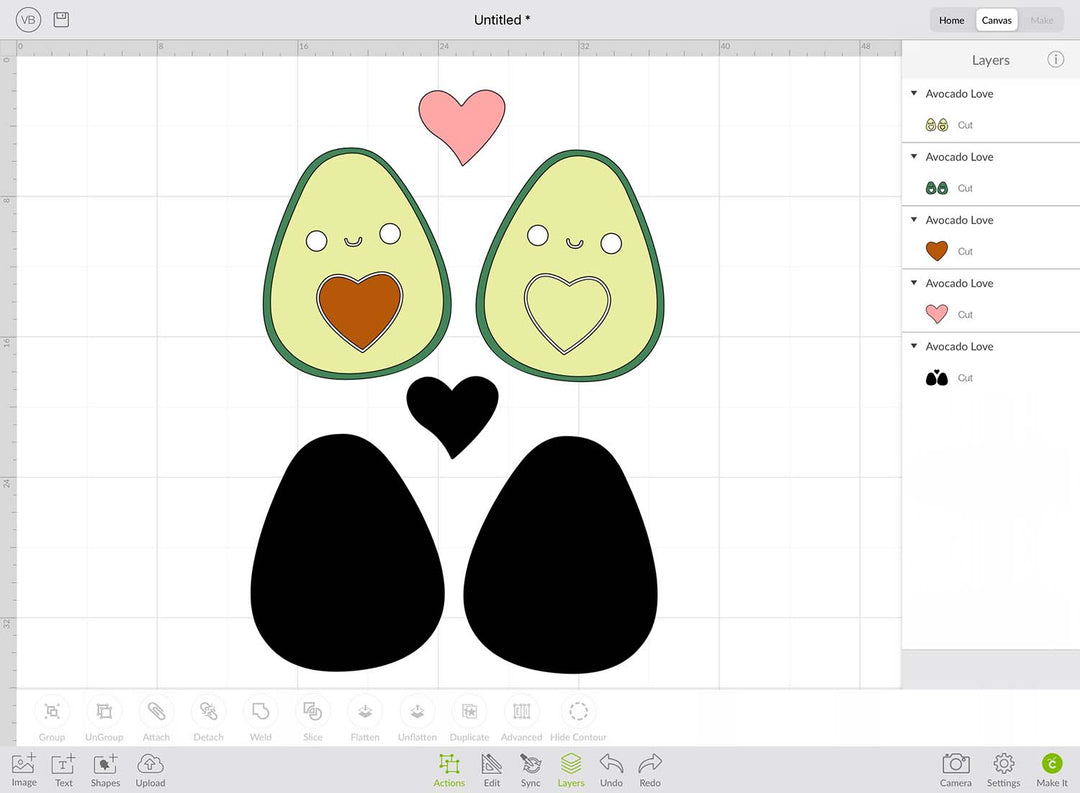1080x793 pixels.
Task: Toggle the Actions toolbar
Action: [449, 770]
